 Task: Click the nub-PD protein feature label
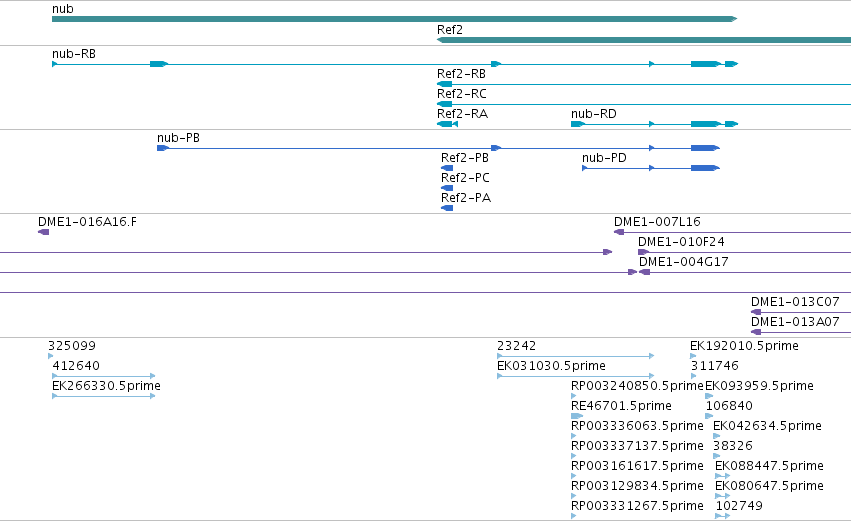tap(604, 158)
